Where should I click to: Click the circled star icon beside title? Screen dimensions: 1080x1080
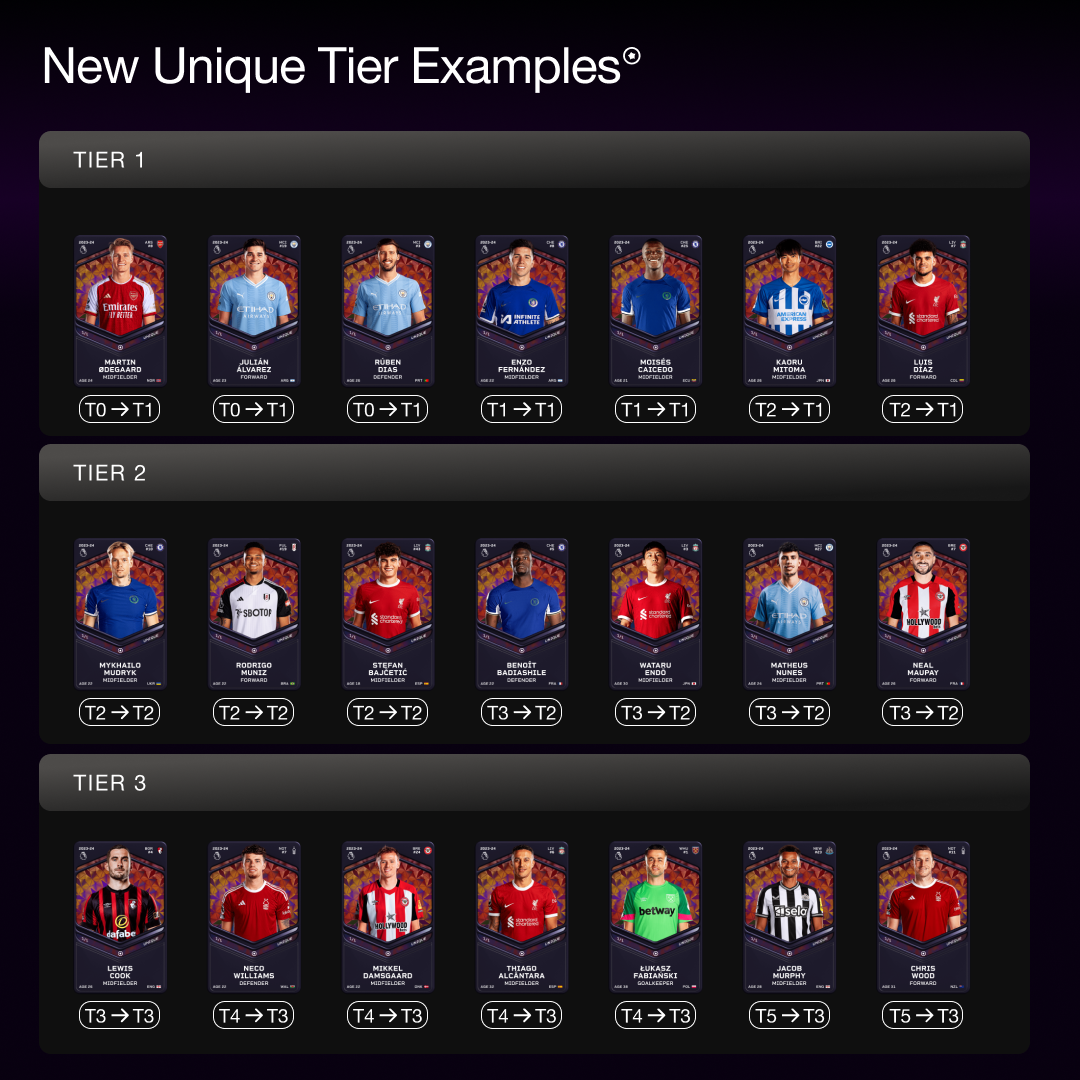click(632, 56)
